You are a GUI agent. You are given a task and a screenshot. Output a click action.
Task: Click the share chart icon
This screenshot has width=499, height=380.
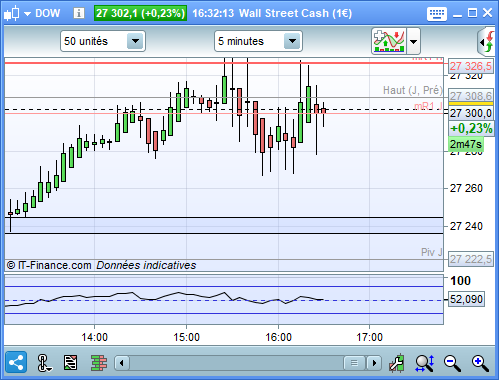click(16, 362)
